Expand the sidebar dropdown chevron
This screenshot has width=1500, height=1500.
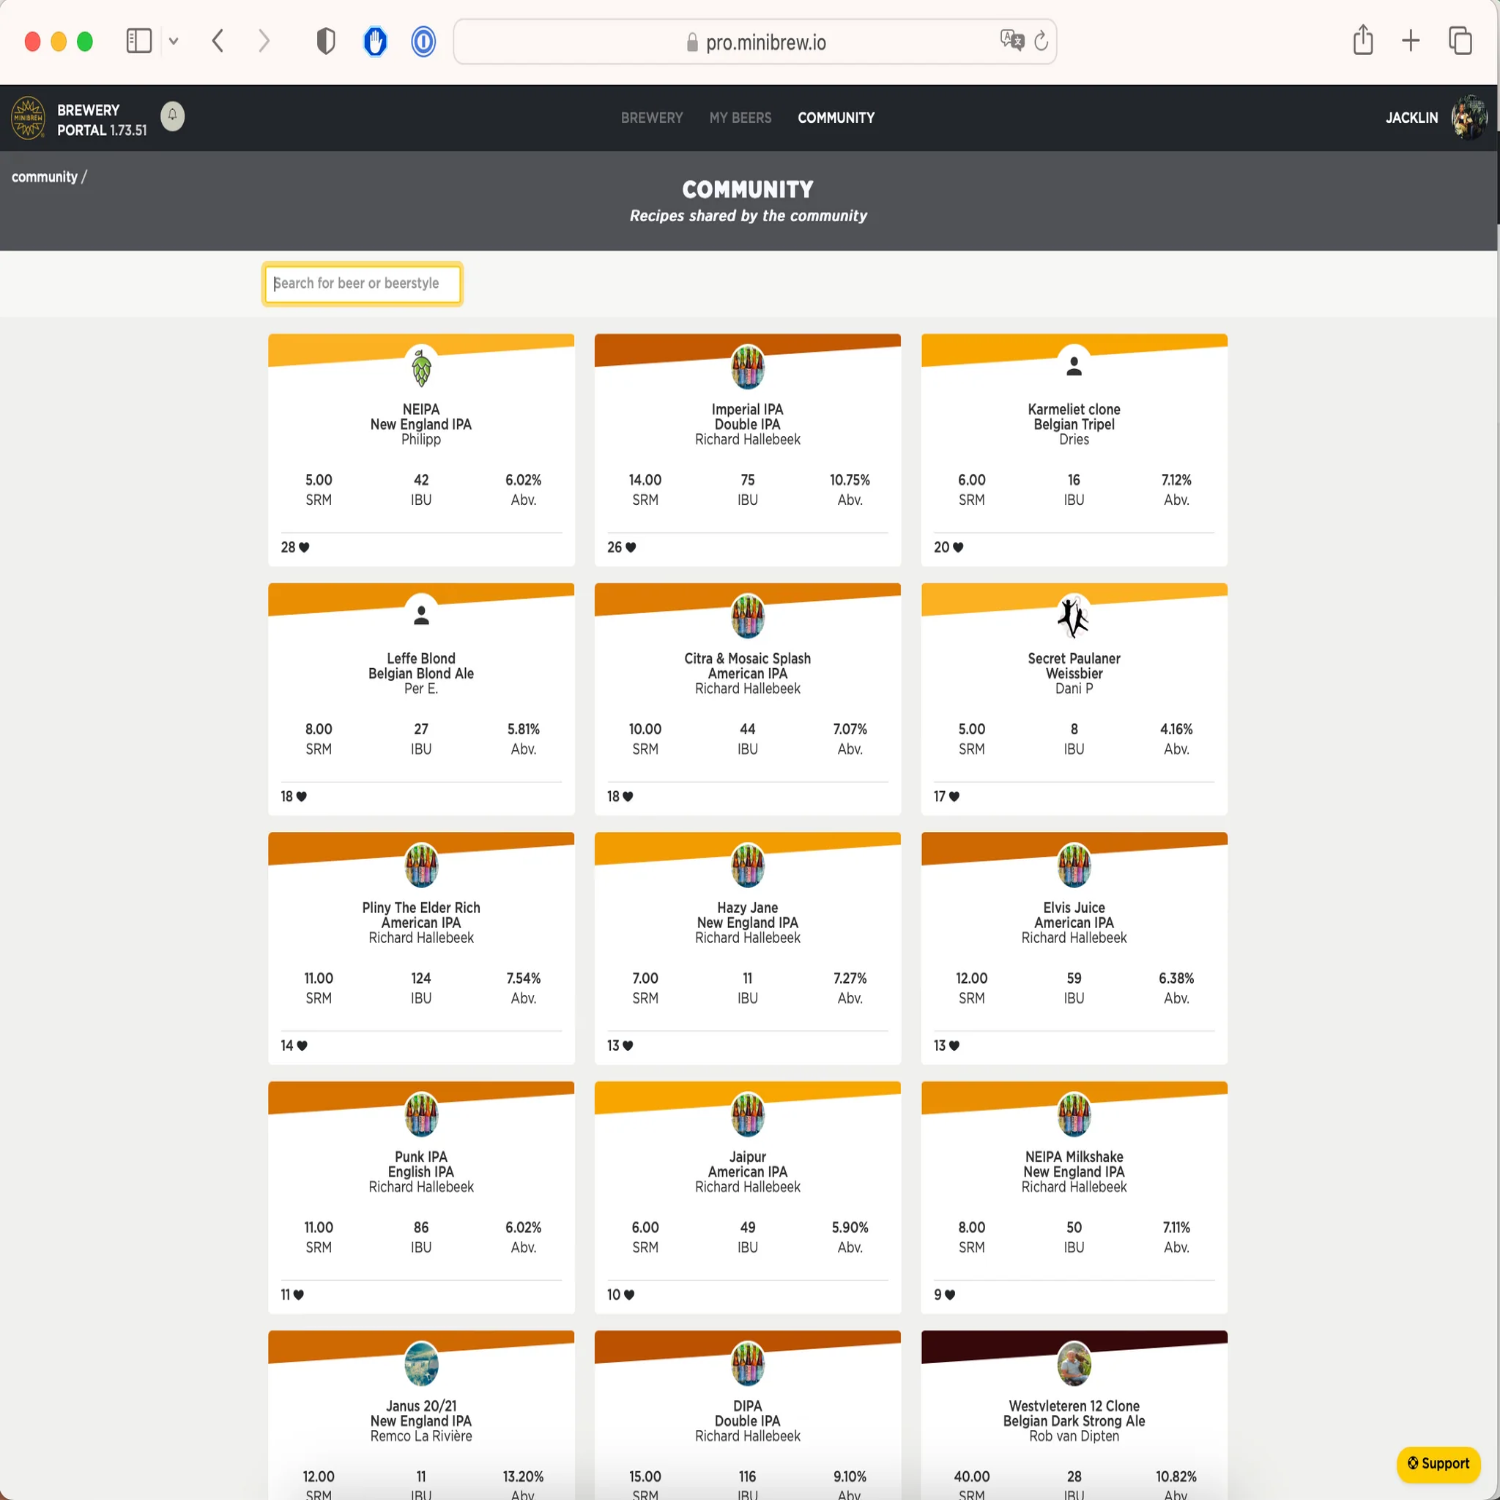(173, 41)
